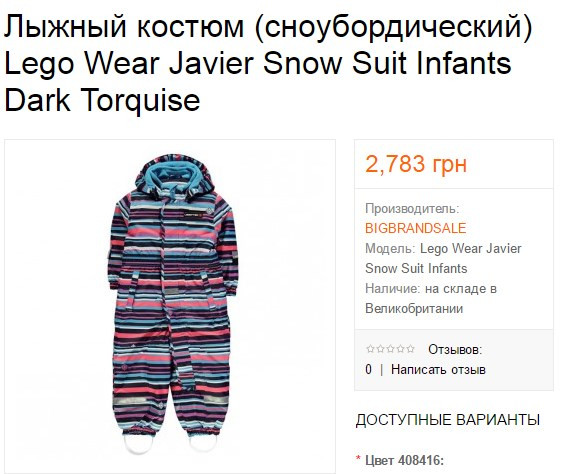Click the fourth rating star

tap(400, 349)
